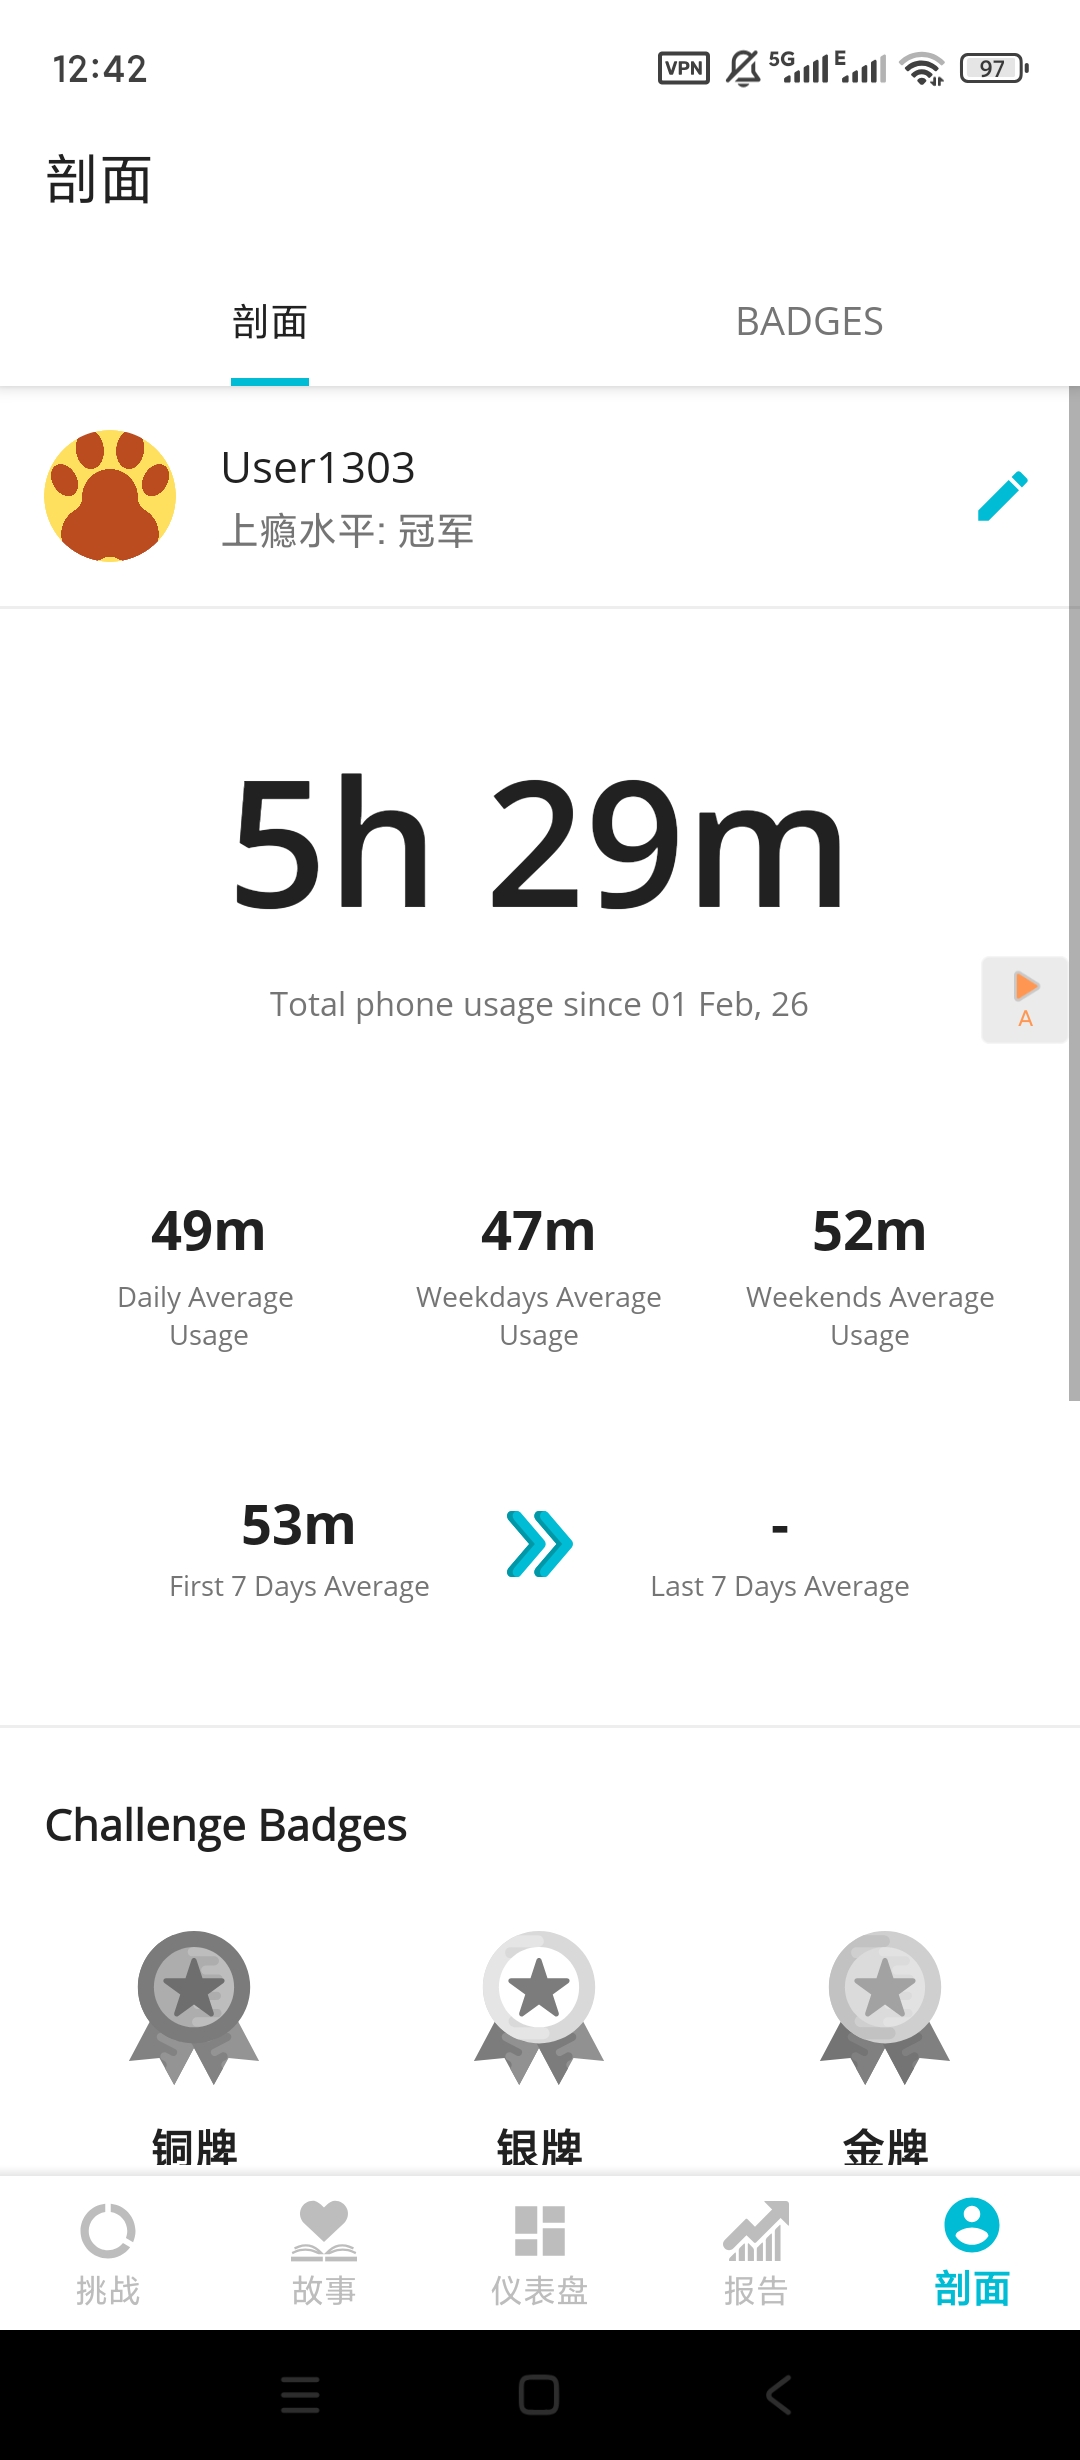This screenshot has height=2460, width=1080.
Task: Select the 剖面 tab under header
Action: [x=270, y=322]
